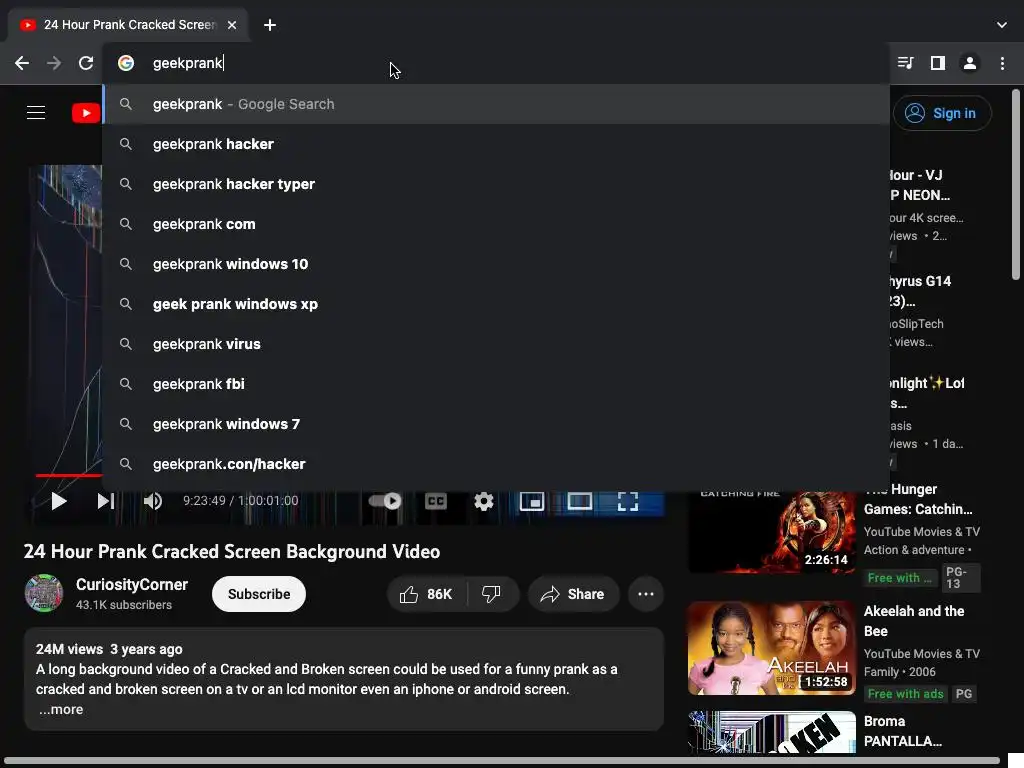Click the page horizontal scrollbar

(x=502, y=761)
